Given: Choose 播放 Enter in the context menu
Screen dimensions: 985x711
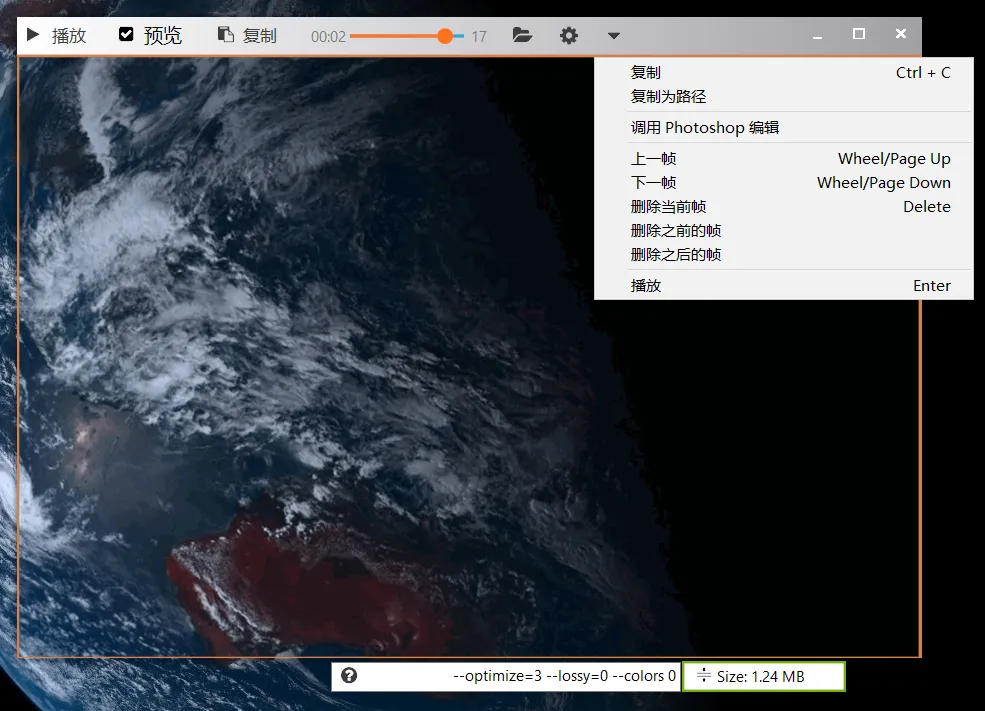Looking at the screenshot, I should [x=784, y=286].
